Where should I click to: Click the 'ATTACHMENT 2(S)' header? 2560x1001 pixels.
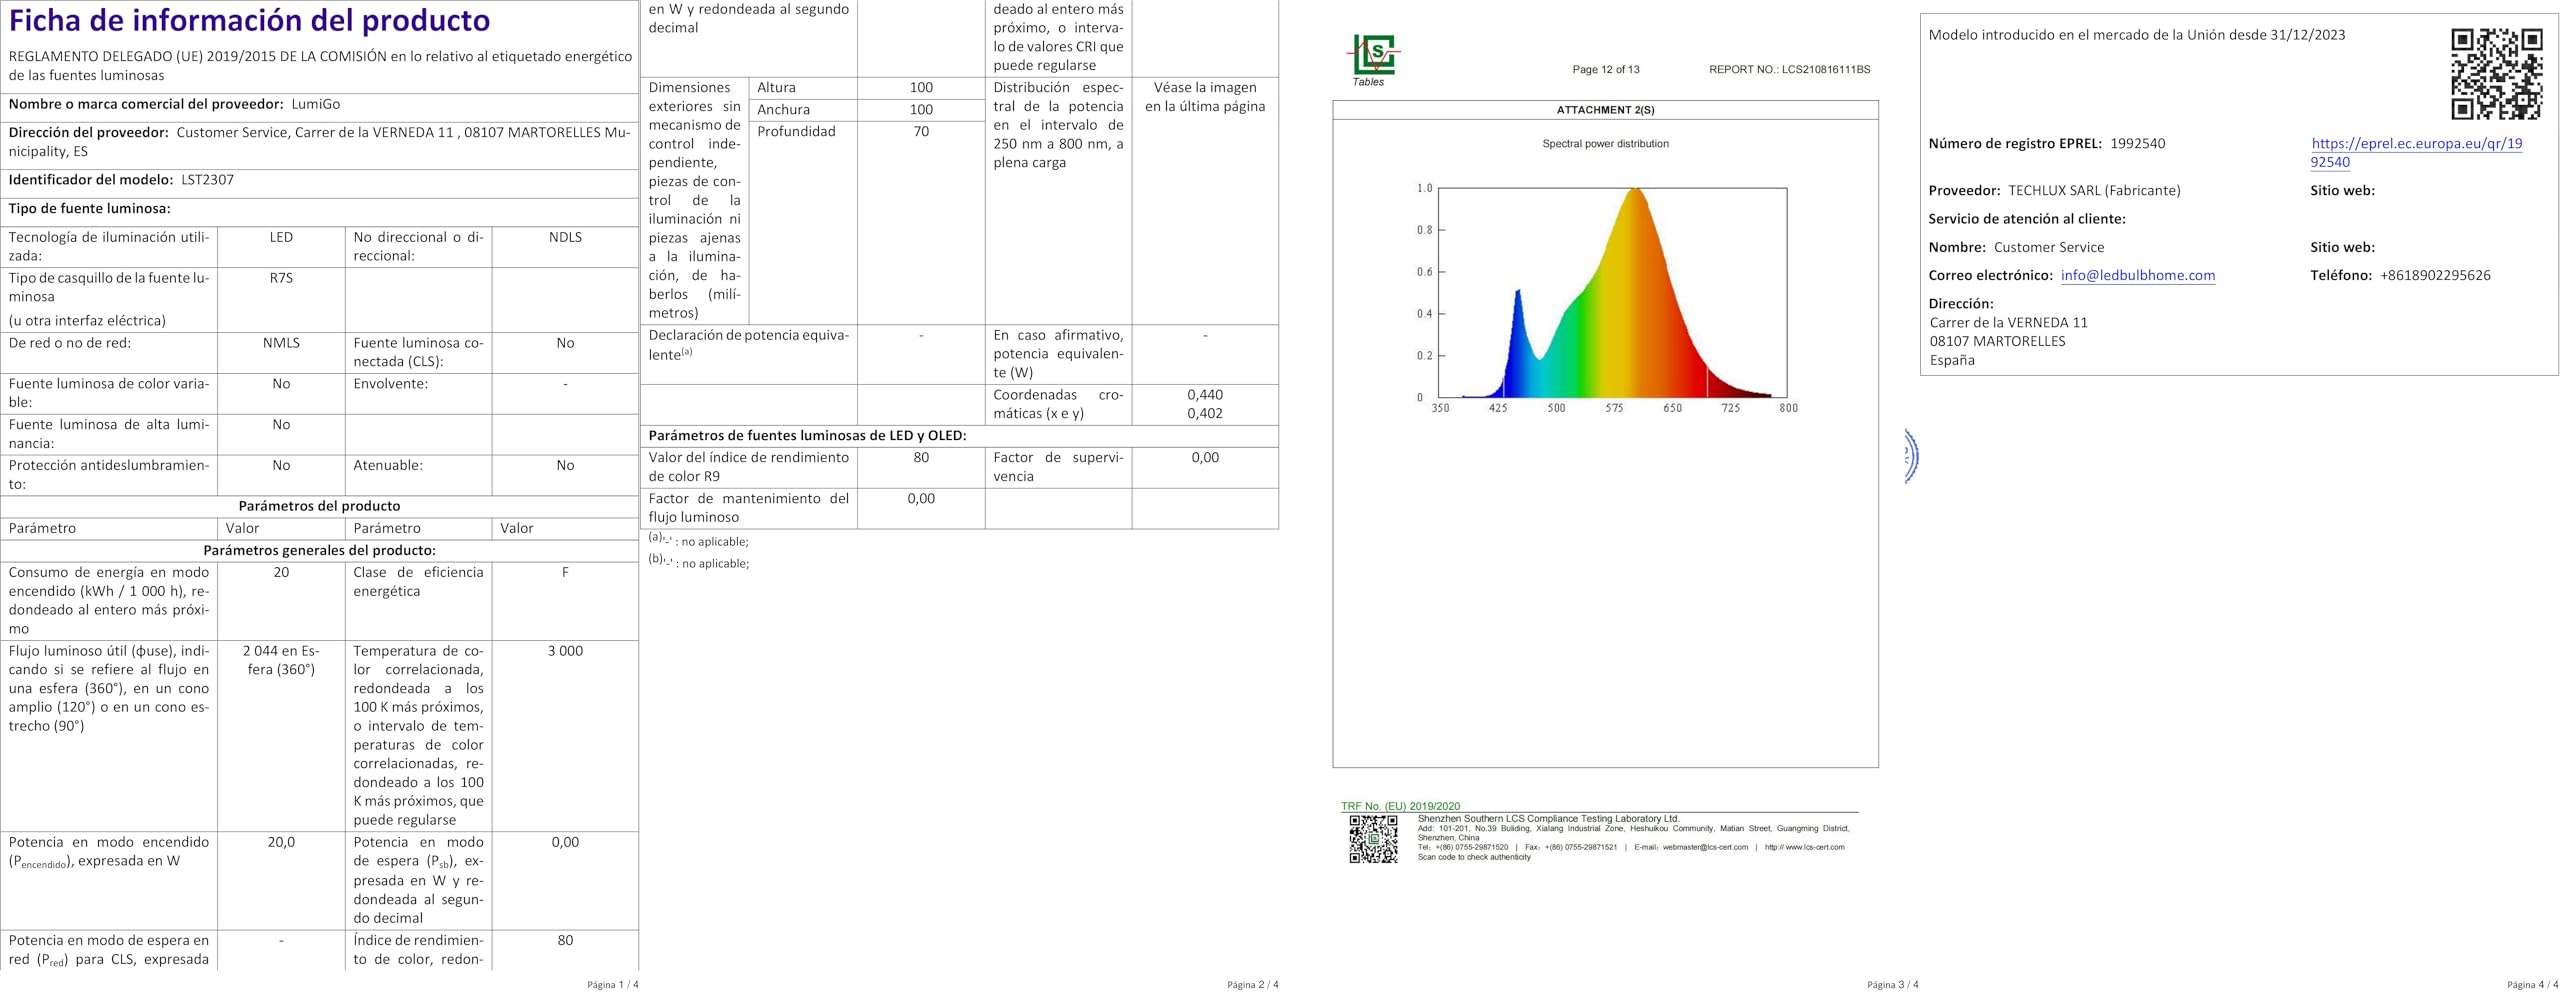click(x=1605, y=110)
